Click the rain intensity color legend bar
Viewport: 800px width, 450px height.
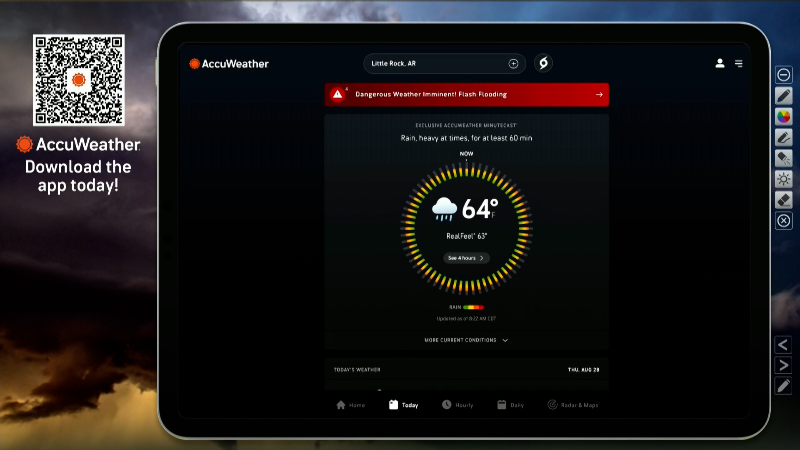pos(473,307)
